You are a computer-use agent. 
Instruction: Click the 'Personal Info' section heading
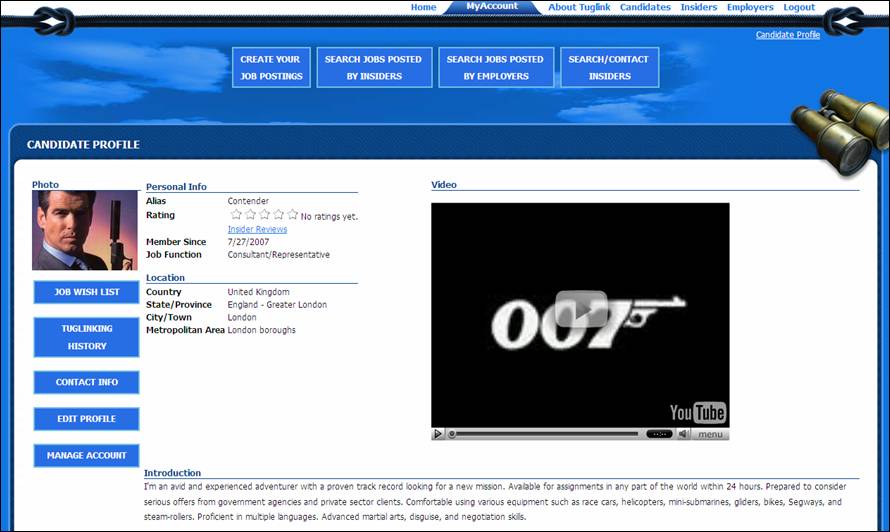coord(176,187)
